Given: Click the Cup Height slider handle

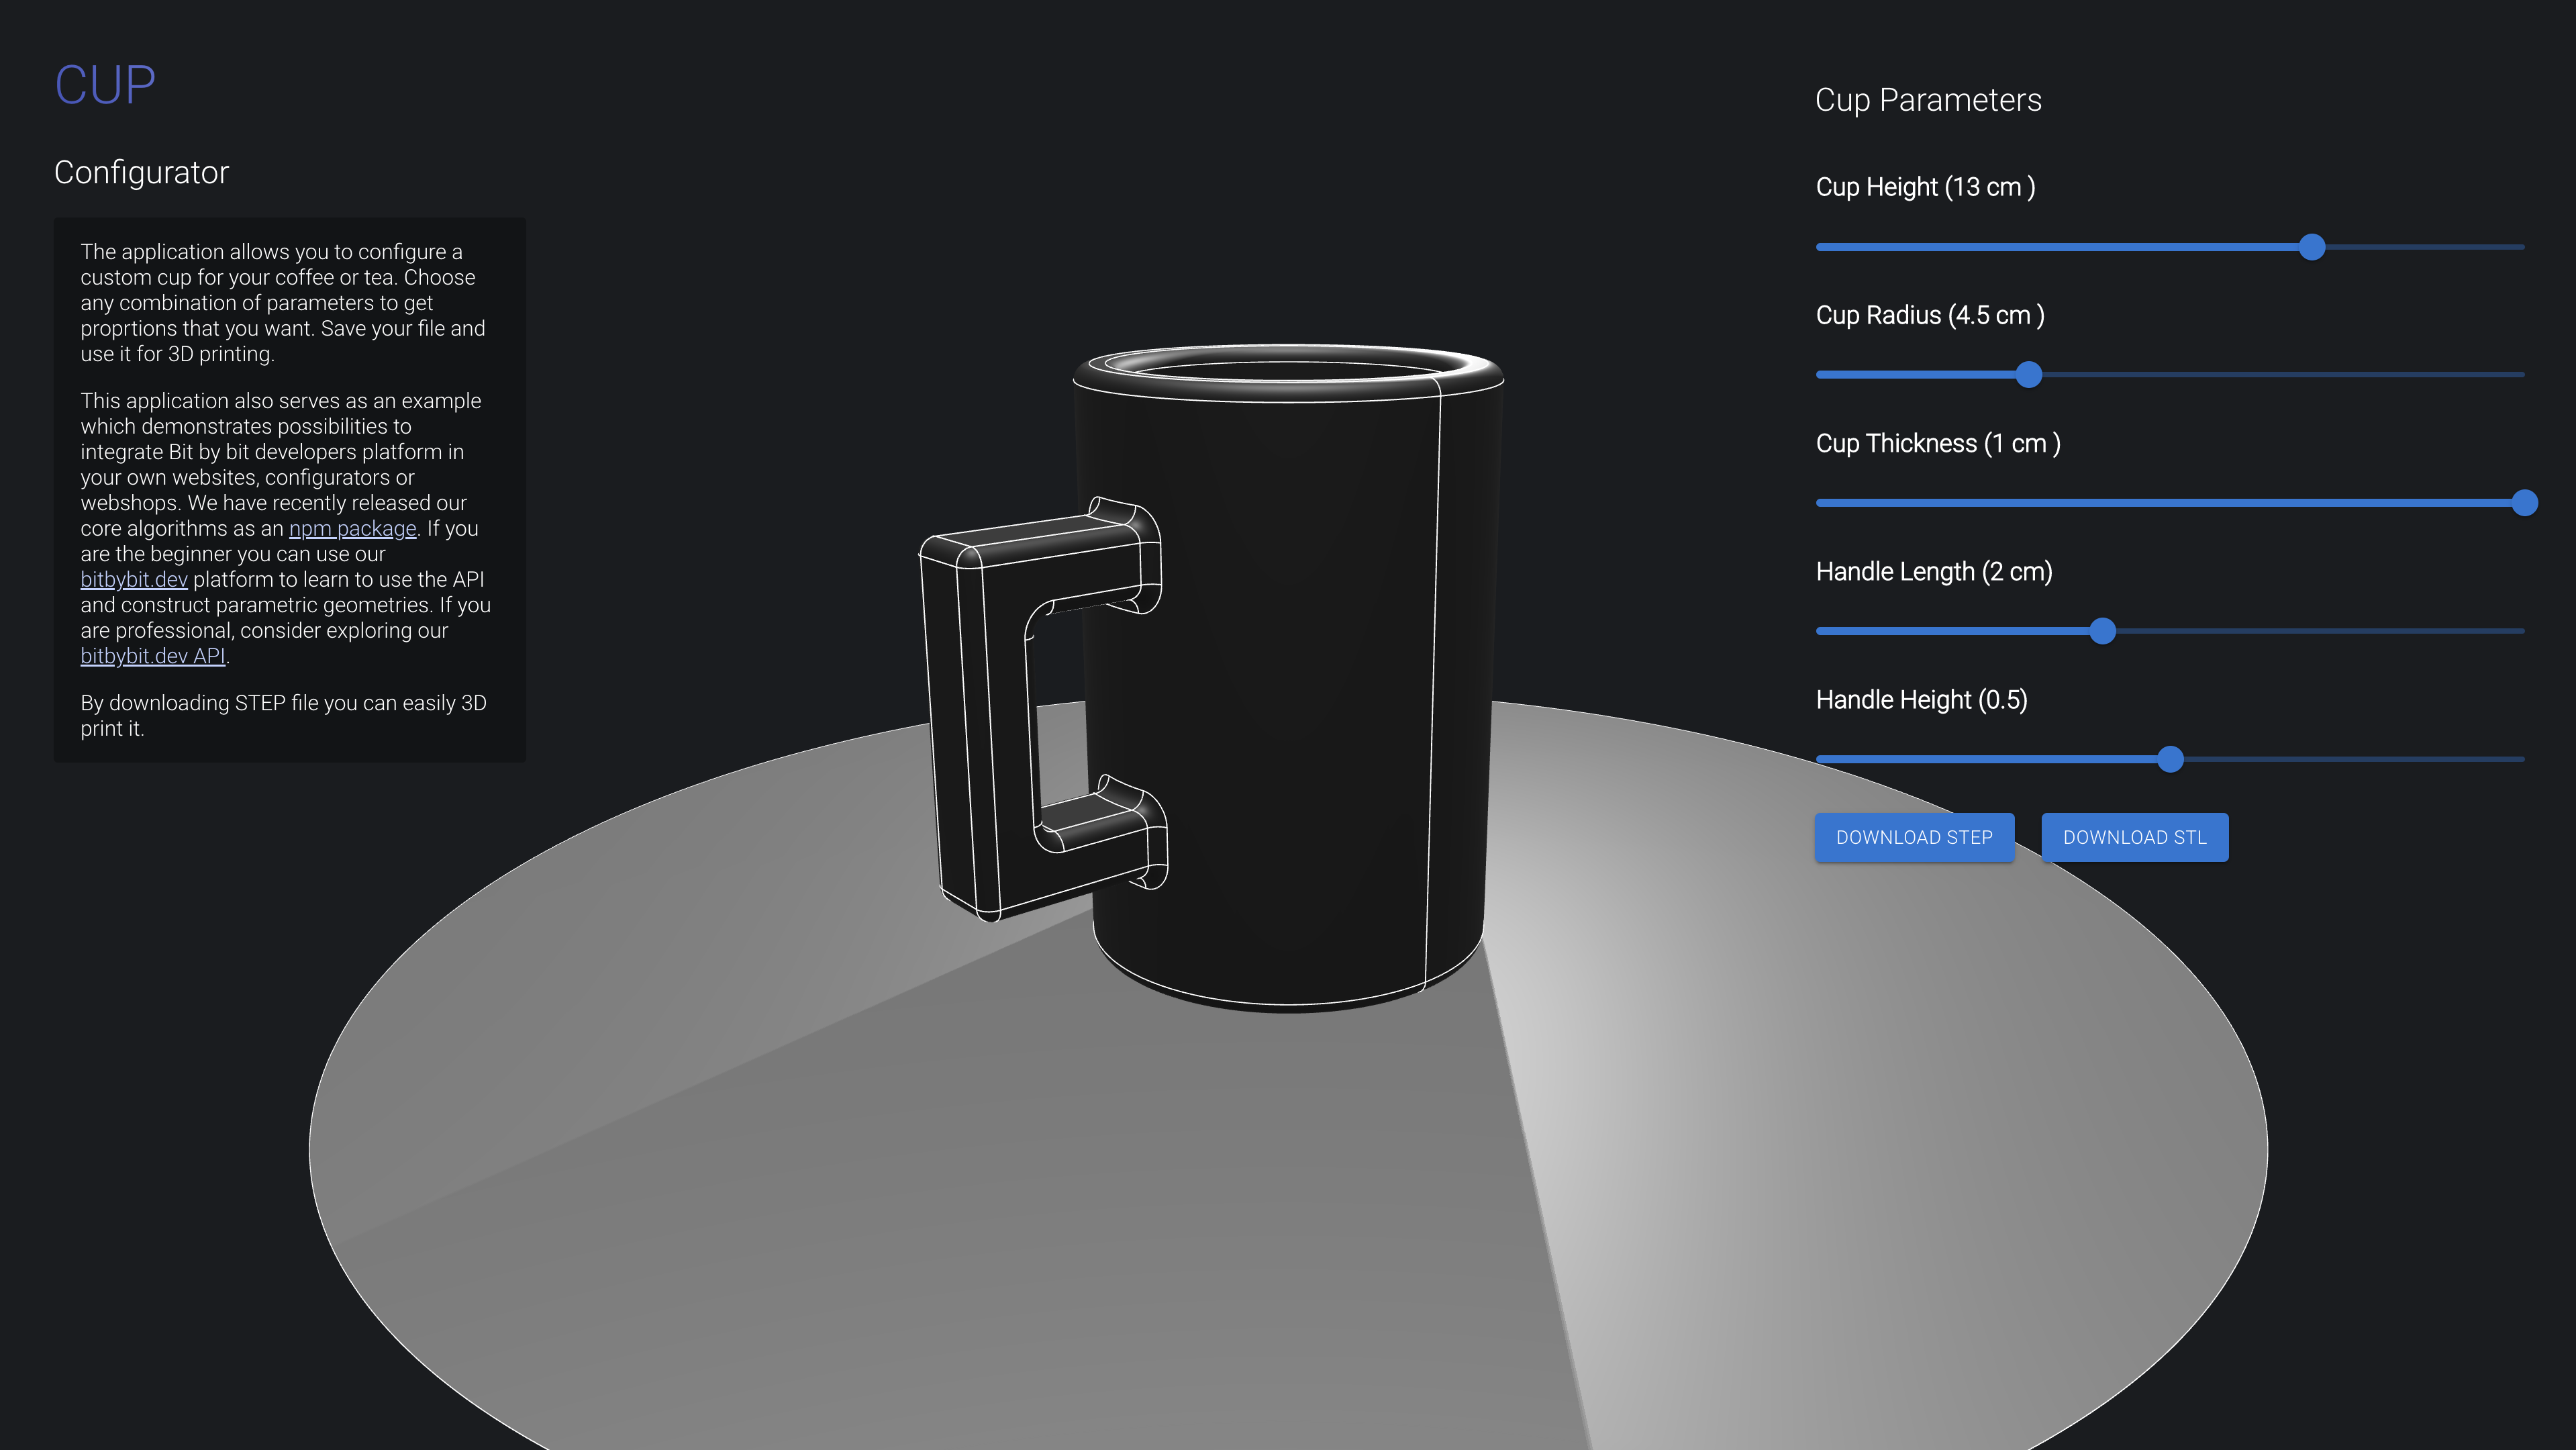Looking at the screenshot, I should [2311, 247].
